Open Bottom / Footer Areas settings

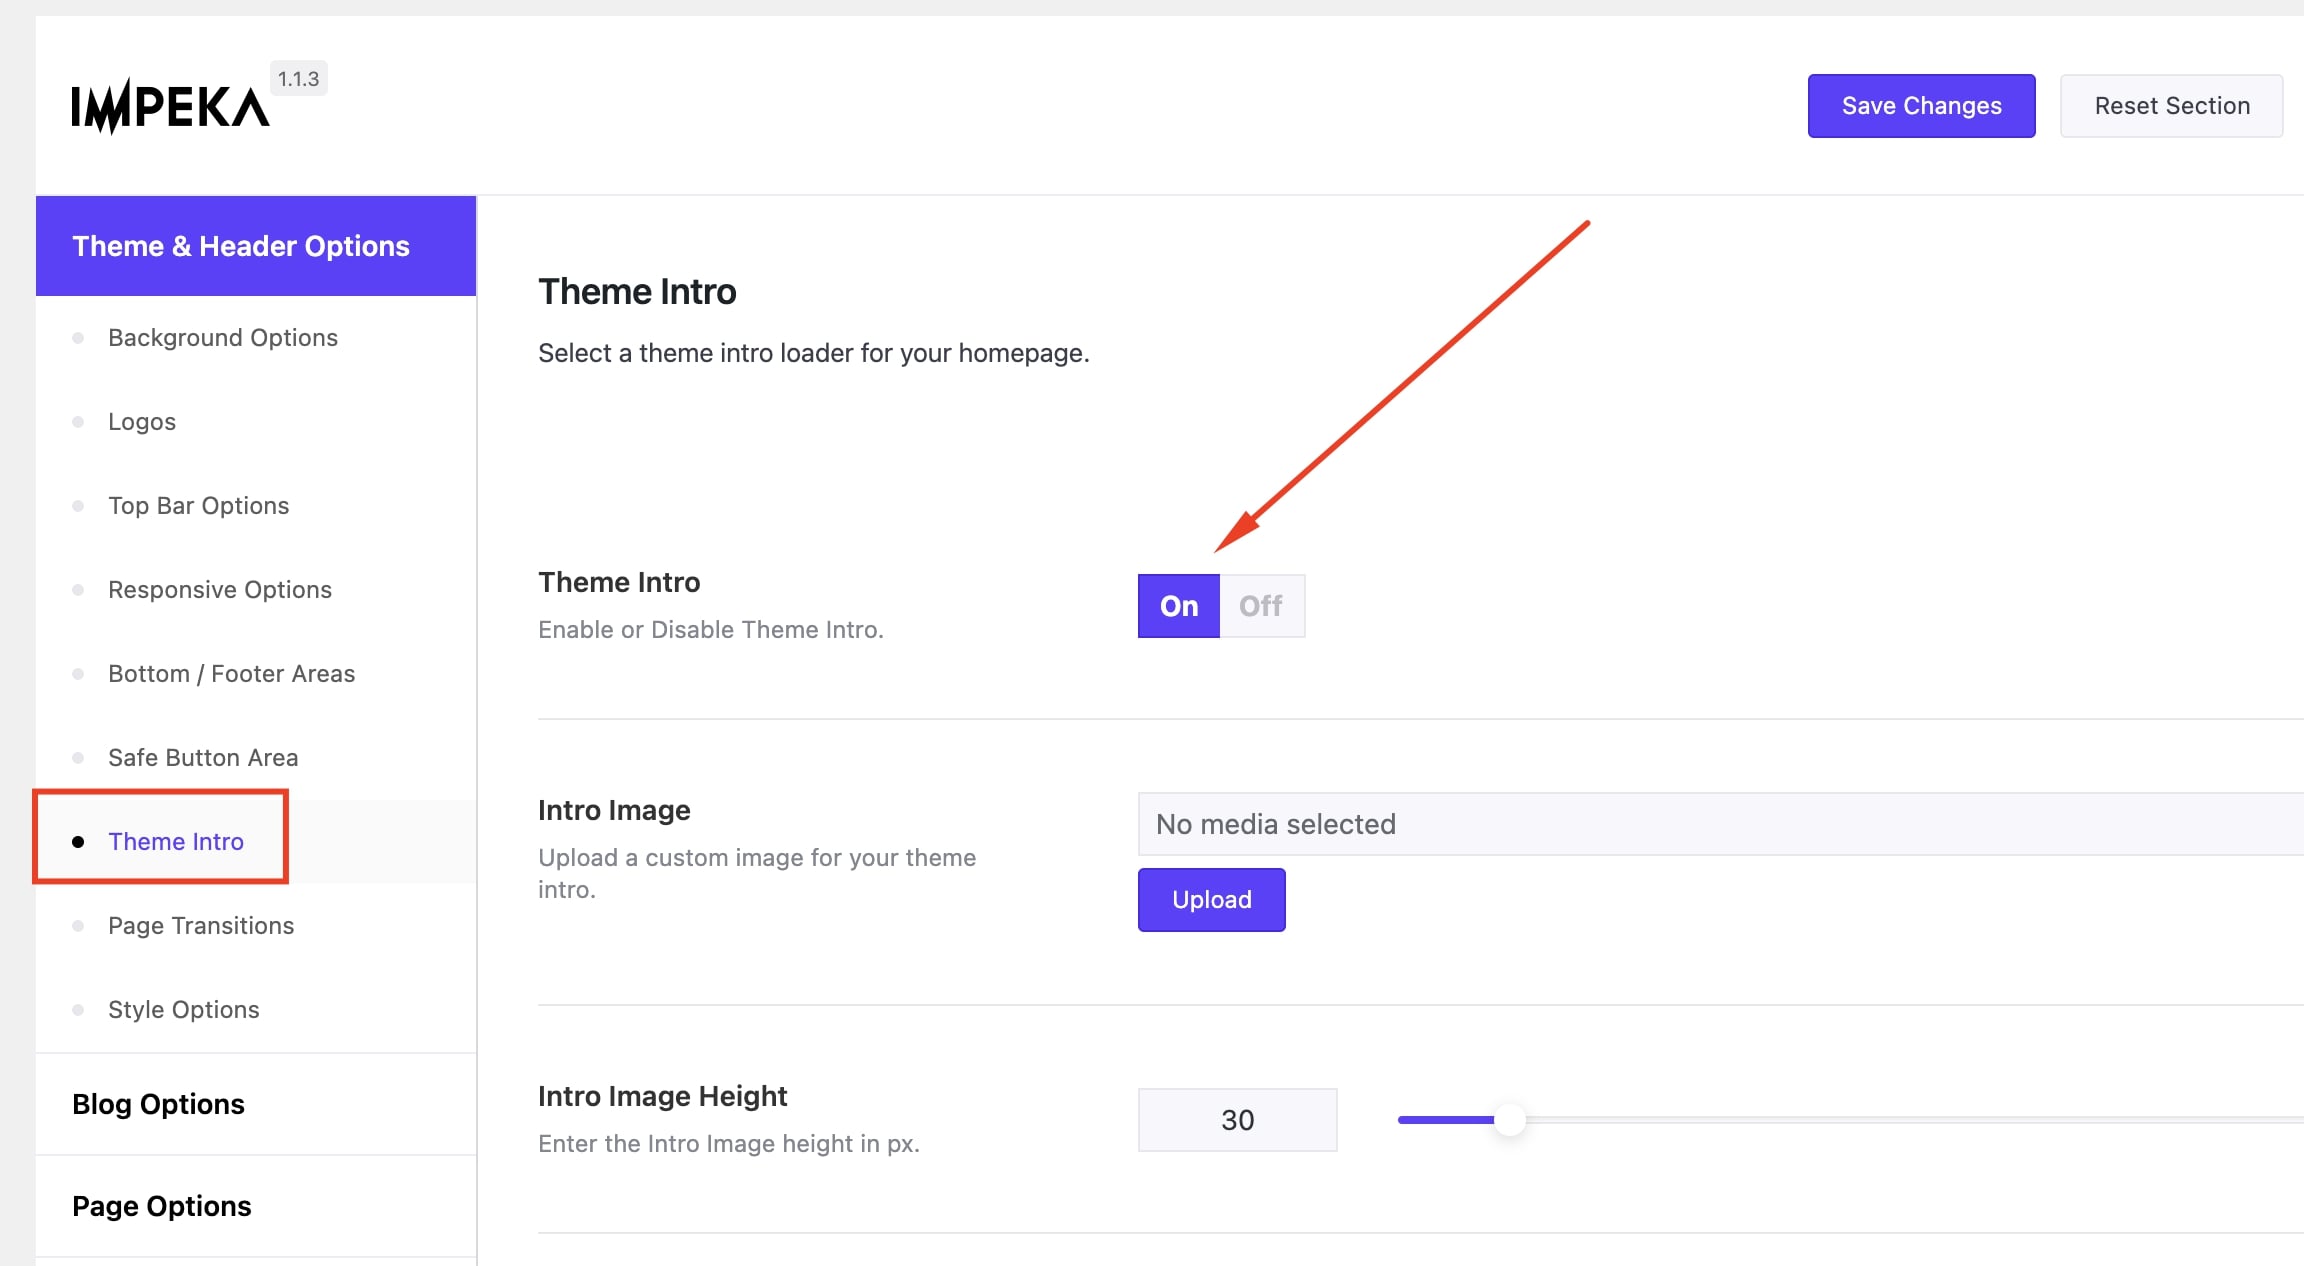[231, 674]
